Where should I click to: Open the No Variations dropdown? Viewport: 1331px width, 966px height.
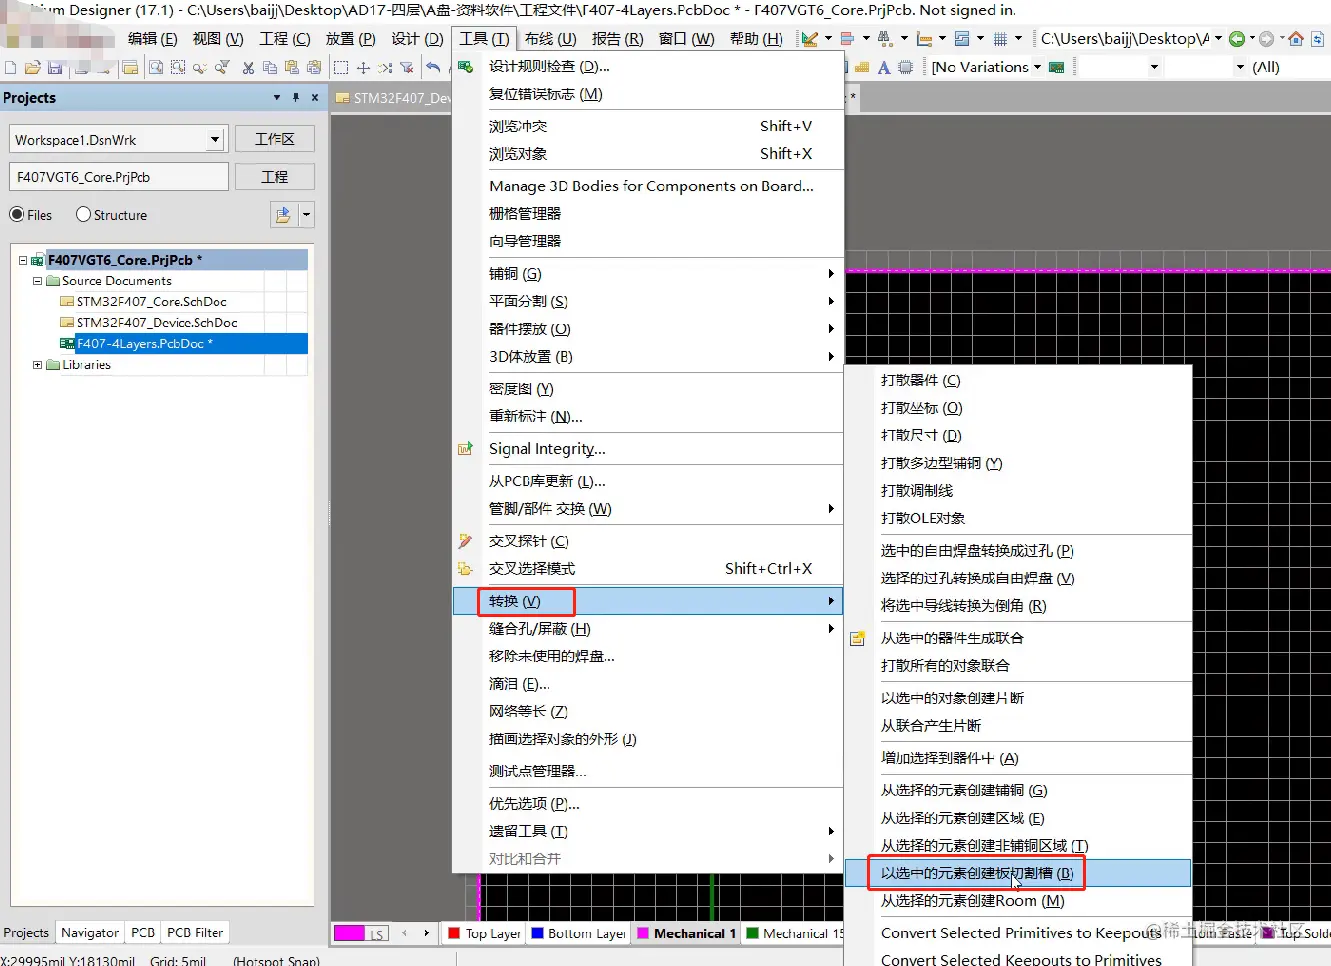[1037, 67]
